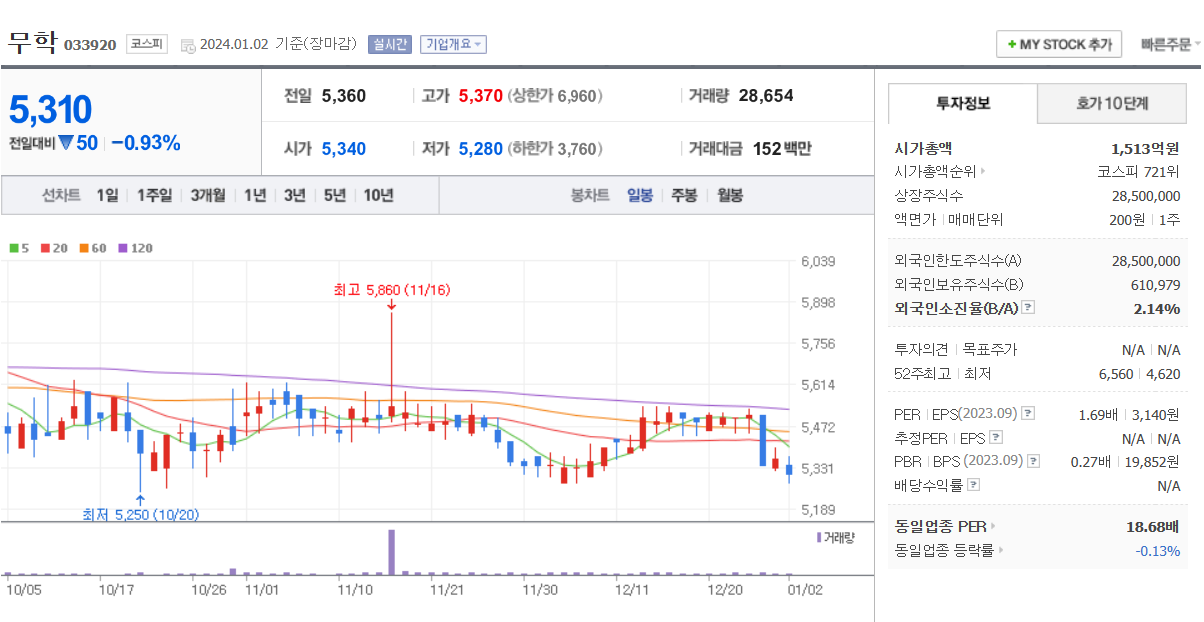This screenshot has width=1204, height=622.
Task: Click the 상한가 6,960 upper limit text
Action: pos(555,96)
